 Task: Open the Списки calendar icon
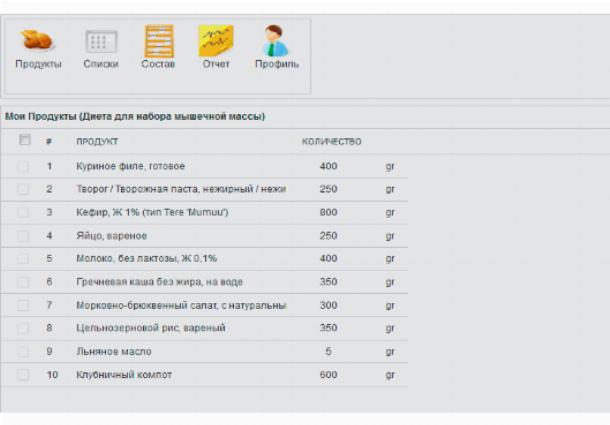[x=101, y=41]
